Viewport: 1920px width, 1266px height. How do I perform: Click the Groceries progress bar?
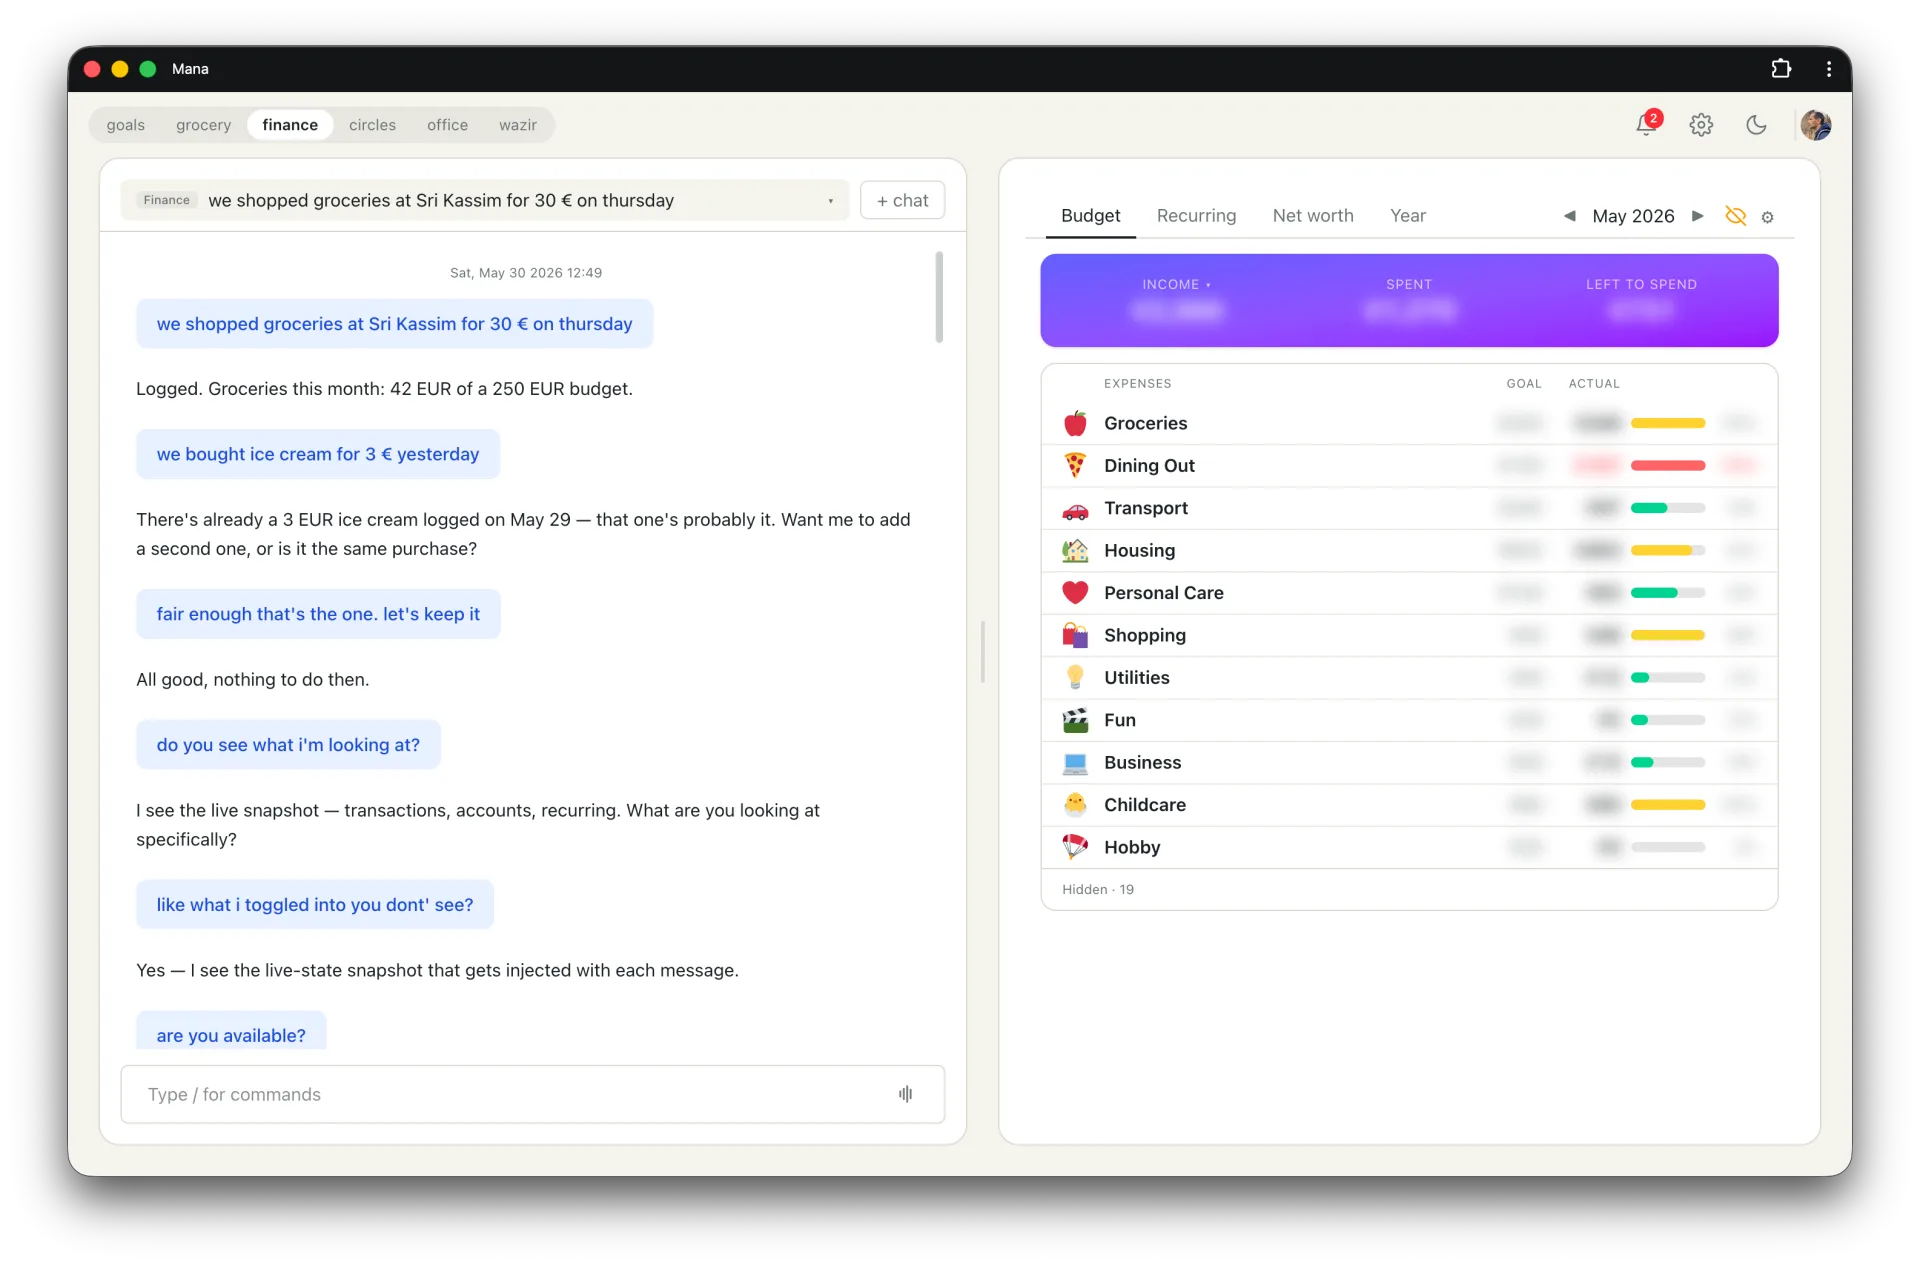(x=1667, y=423)
